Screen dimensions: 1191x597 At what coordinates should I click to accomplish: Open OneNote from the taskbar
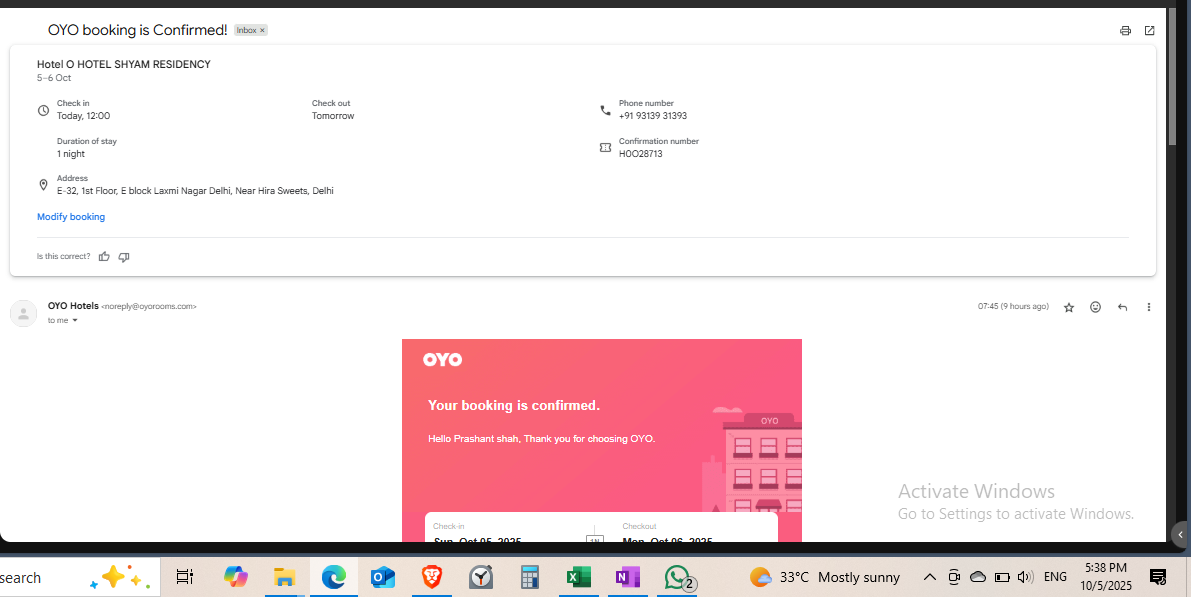click(627, 577)
